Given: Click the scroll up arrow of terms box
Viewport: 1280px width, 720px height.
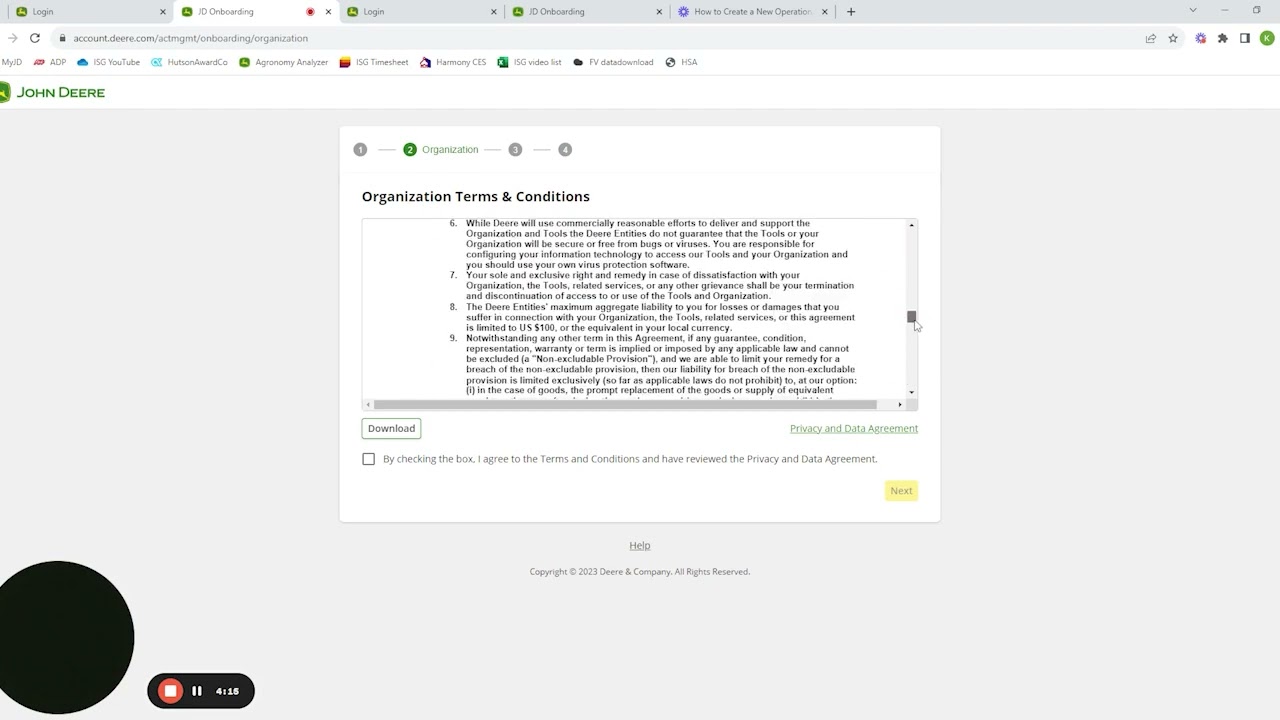Looking at the screenshot, I should click(x=911, y=225).
